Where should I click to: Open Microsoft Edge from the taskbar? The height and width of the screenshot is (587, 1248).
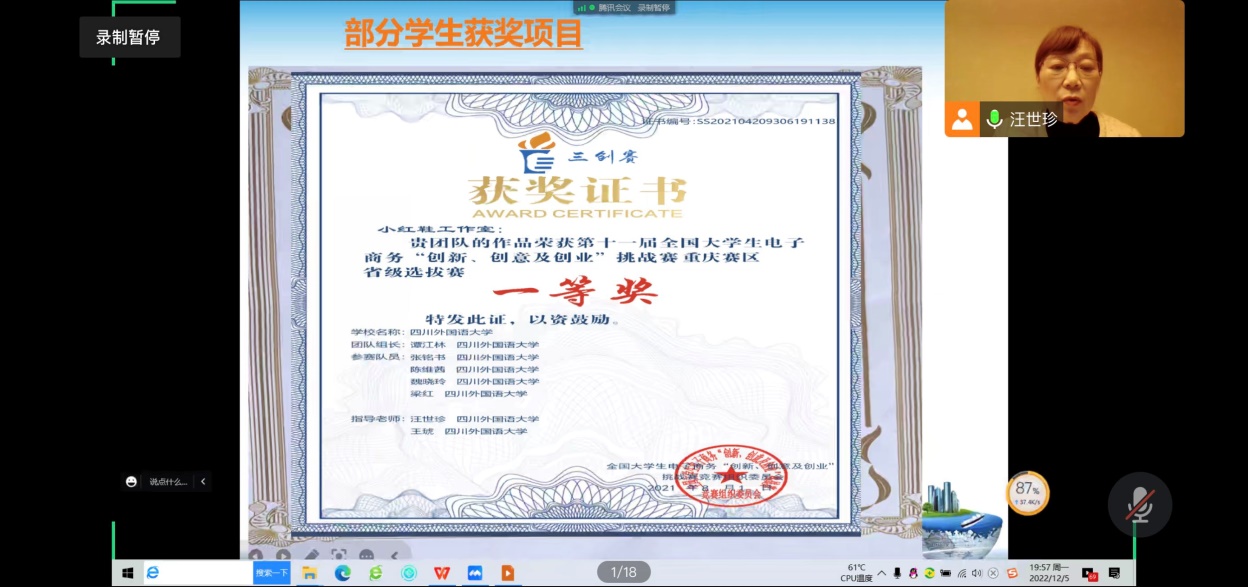pyautogui.click(x=343, y=573)
